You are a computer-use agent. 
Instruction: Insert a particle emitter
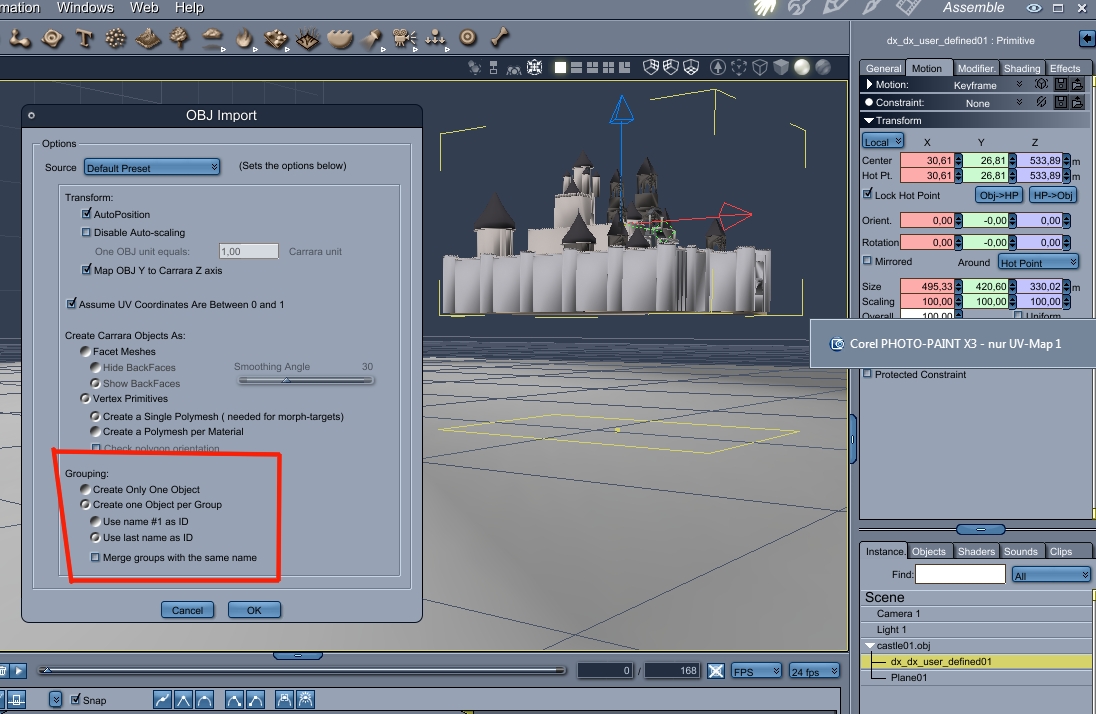point(115,38)
